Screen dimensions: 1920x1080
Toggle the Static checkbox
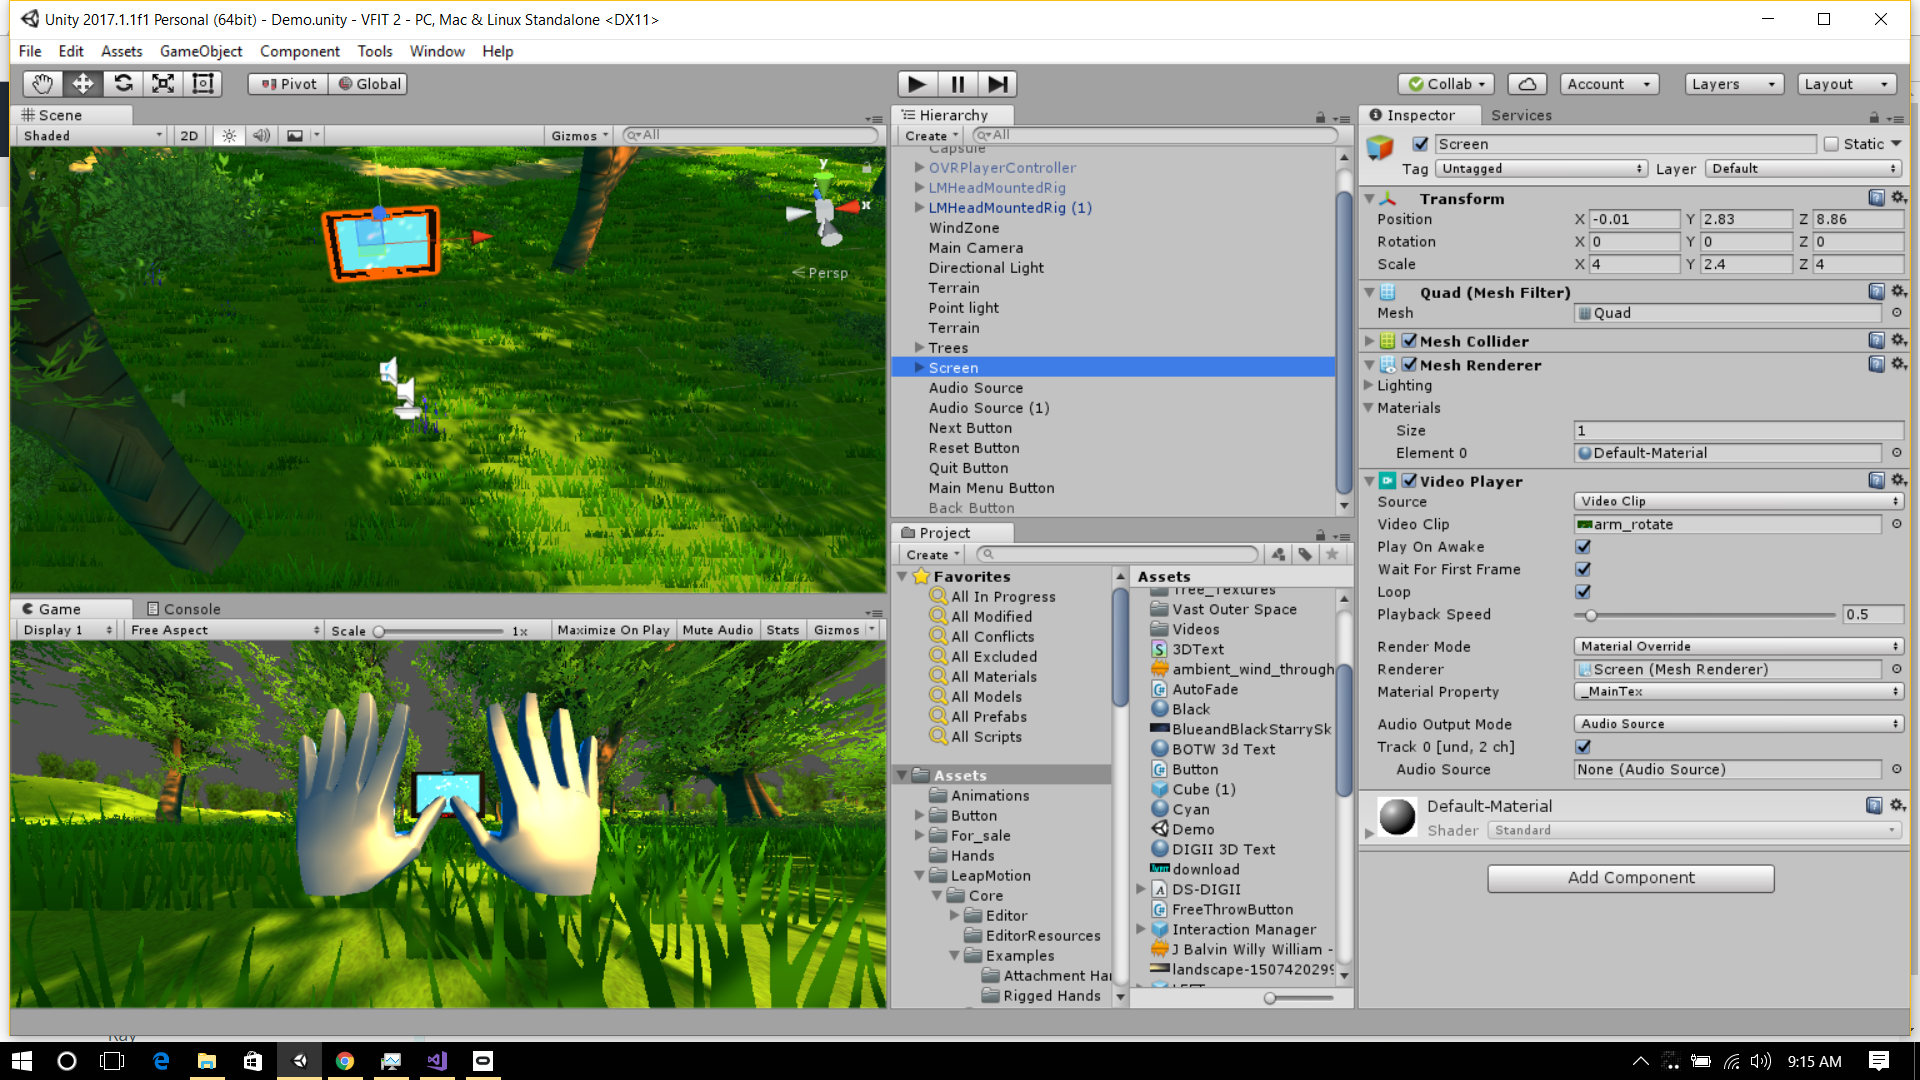point(1831,144)
